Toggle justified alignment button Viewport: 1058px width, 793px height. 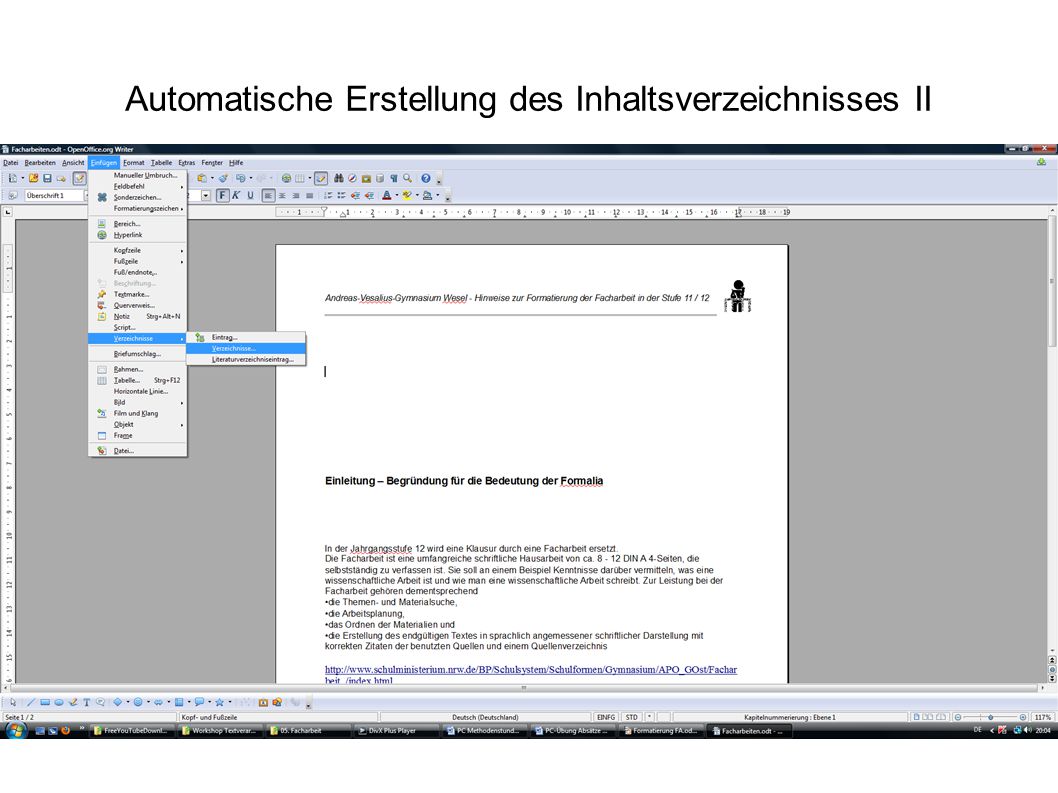click(310, 196)
